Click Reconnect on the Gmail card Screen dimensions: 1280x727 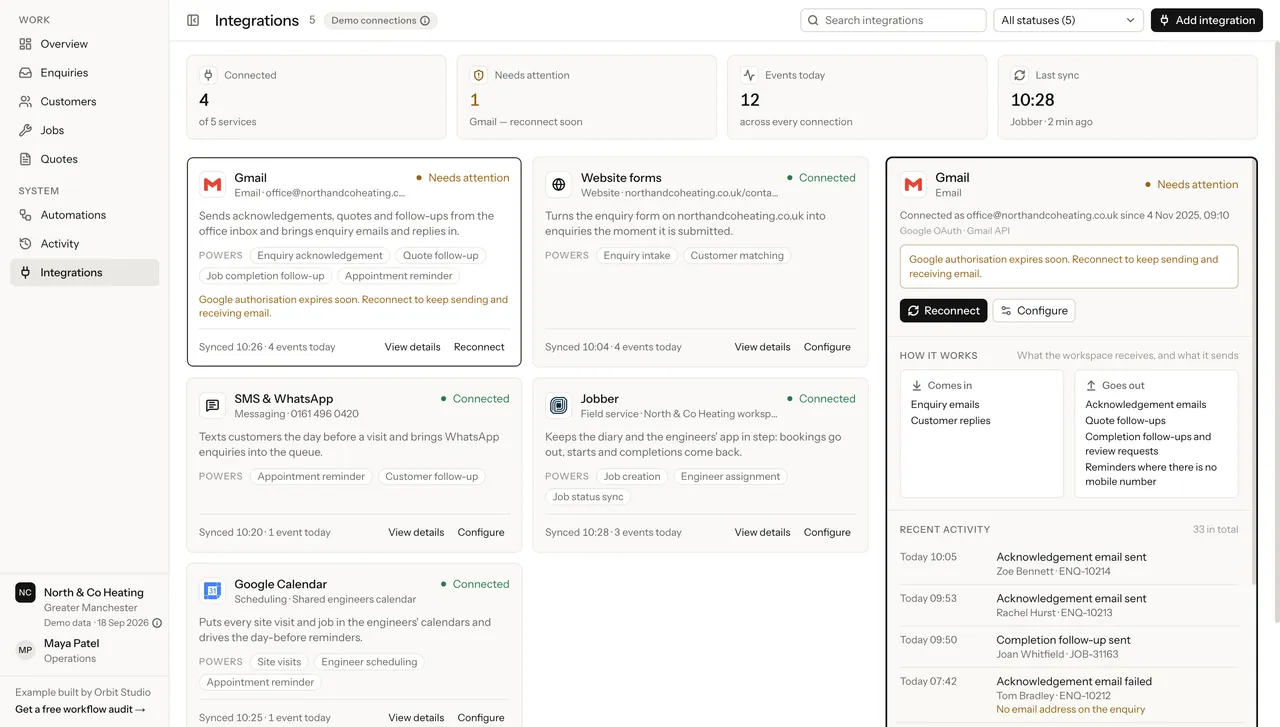coord(479,347)
